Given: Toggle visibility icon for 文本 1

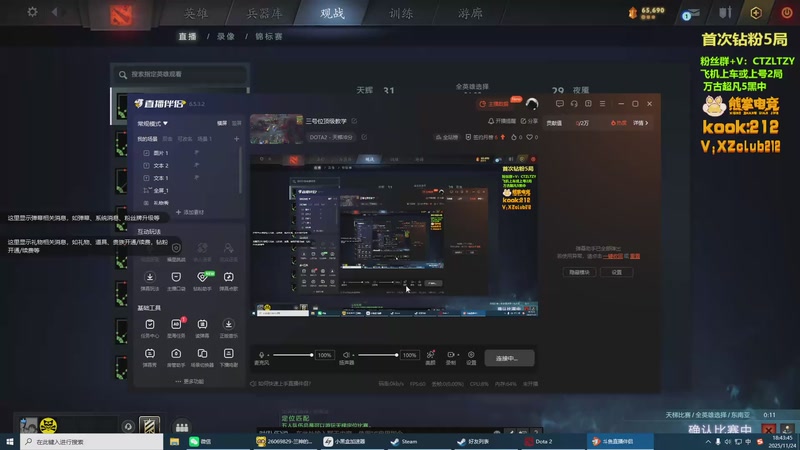Looking at the screenshot, I should click(x=196, y=178).
